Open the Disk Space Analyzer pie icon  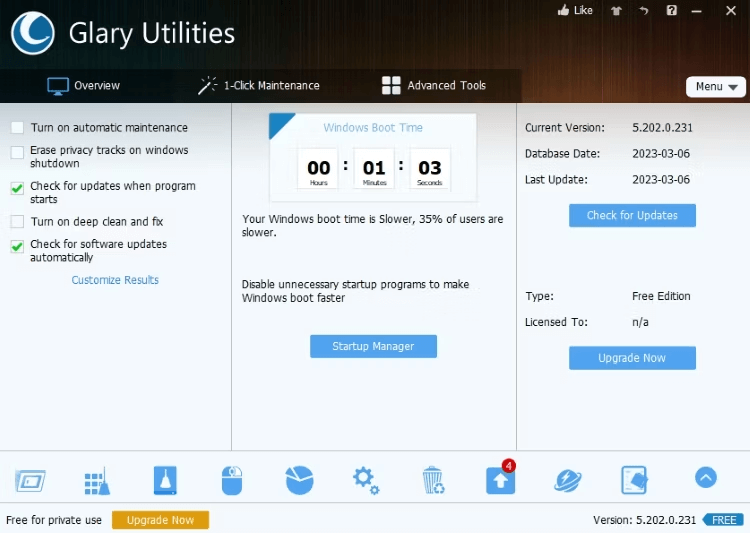click(299, 480)
